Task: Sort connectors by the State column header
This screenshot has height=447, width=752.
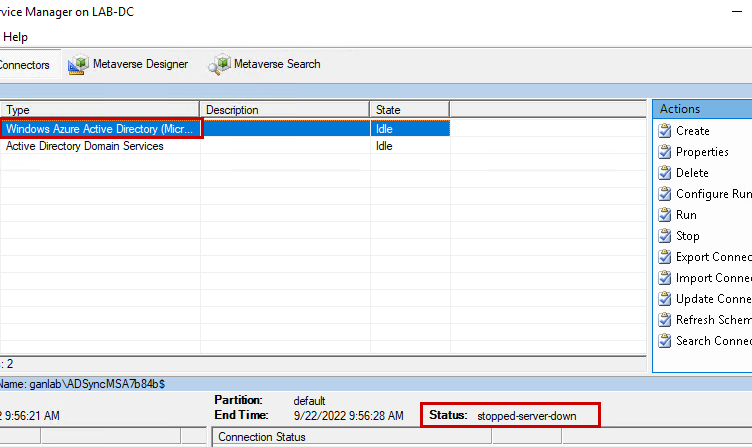Action: click(409, 109)
